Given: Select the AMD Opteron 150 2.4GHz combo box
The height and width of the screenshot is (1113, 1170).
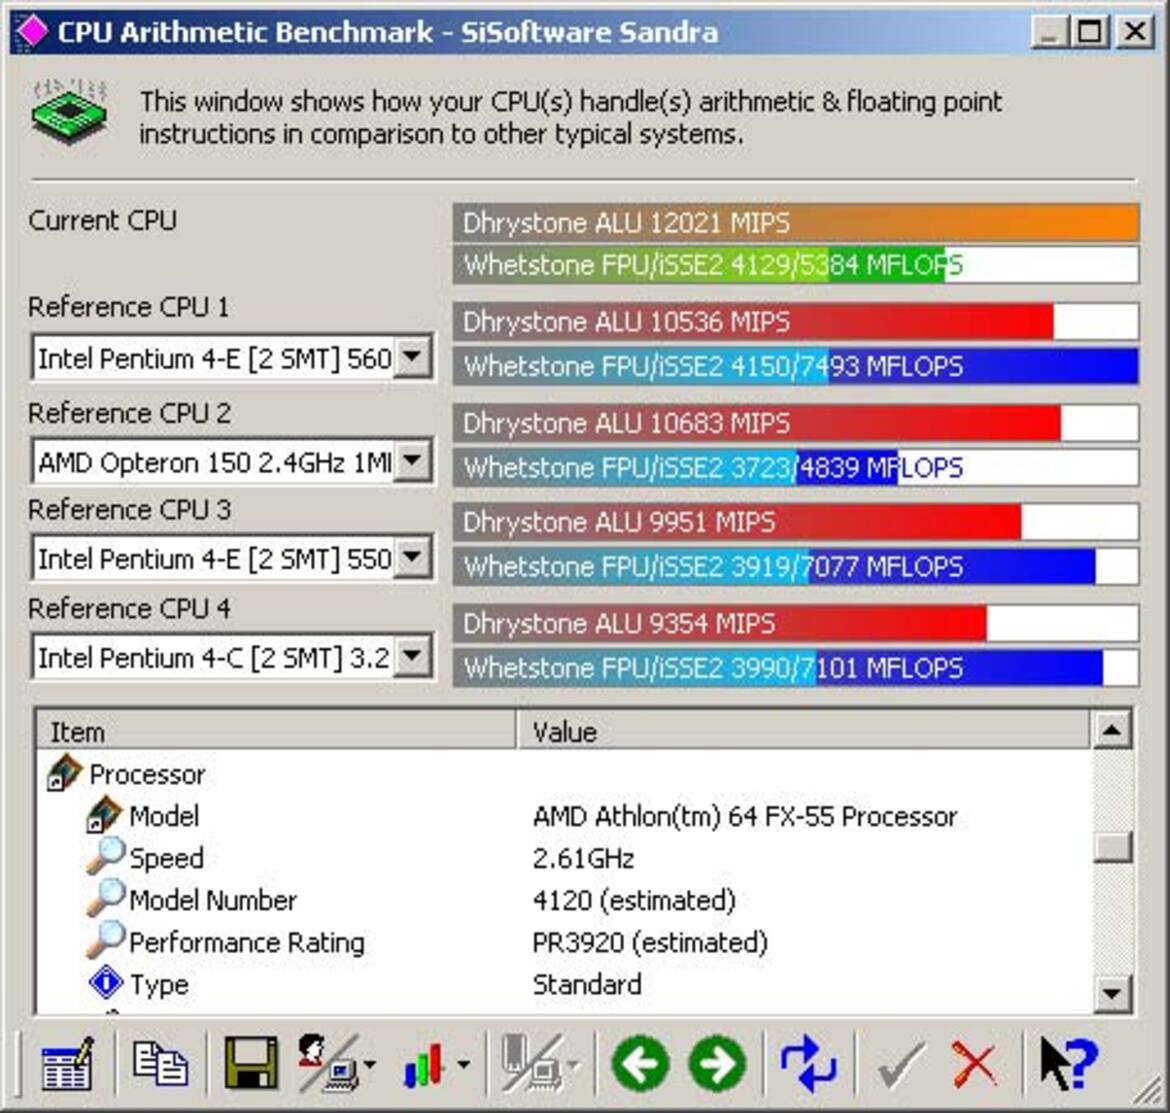Looking at the screenshot, I should [232, 462].
